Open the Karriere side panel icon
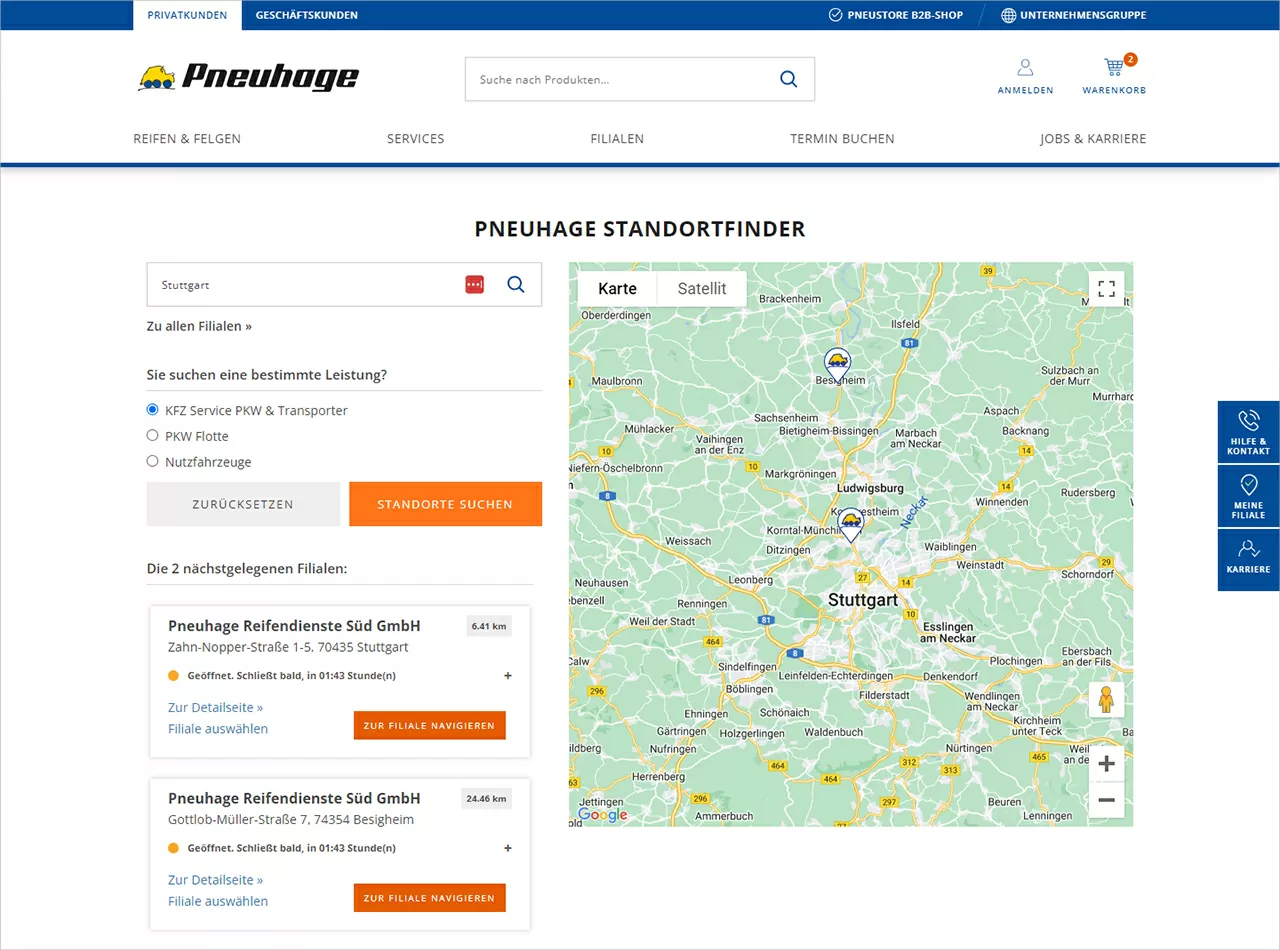The image size is (1280, 950). 1247,558
